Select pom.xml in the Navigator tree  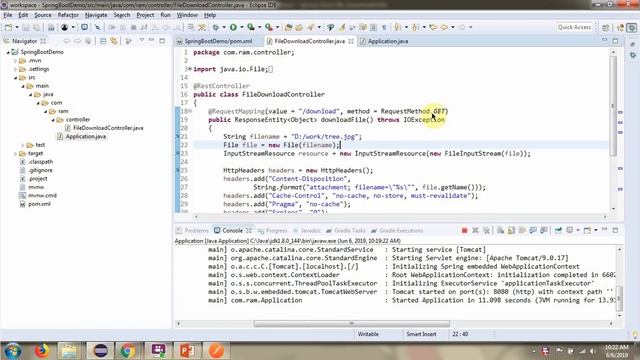pos(40,204)
